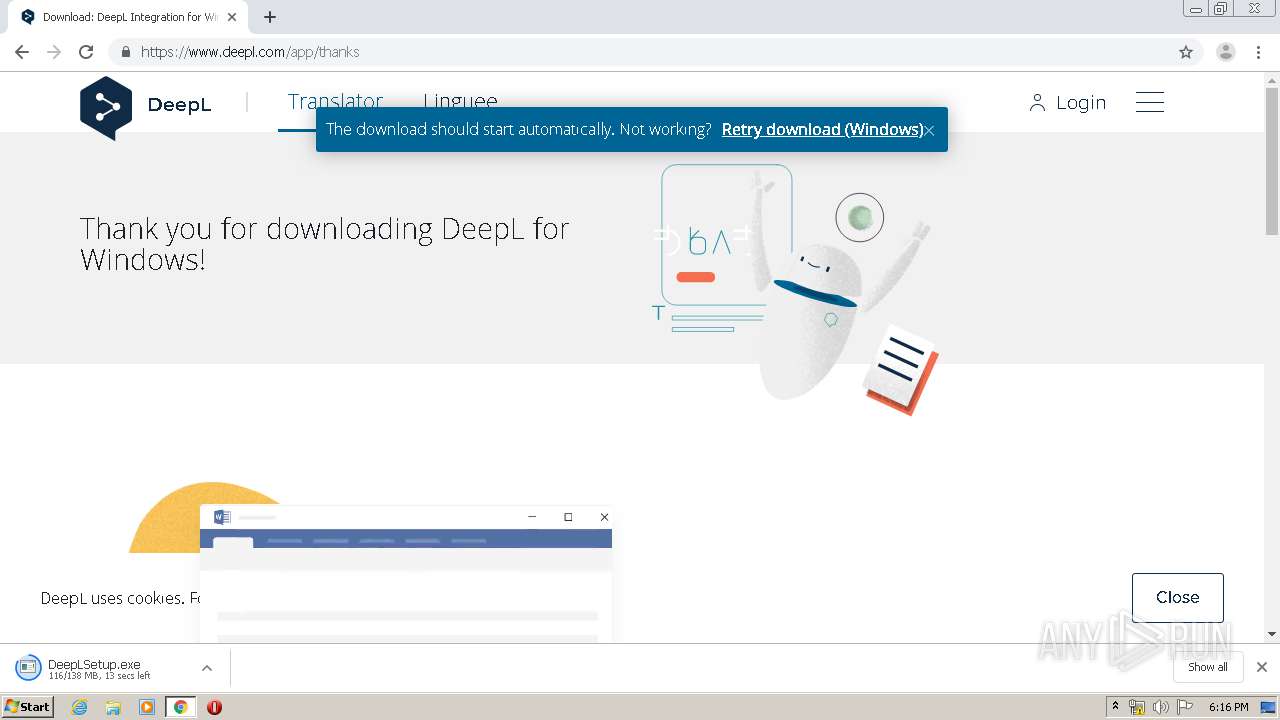Launch Windows Media Player from taskbar
Viewport: 1280px width, 720px height.
147,707
